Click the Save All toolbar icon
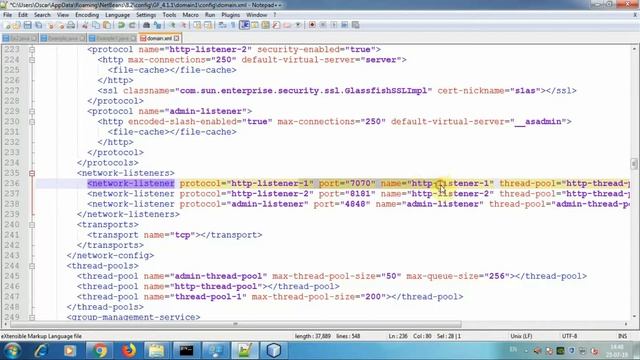 coord(38,25)
